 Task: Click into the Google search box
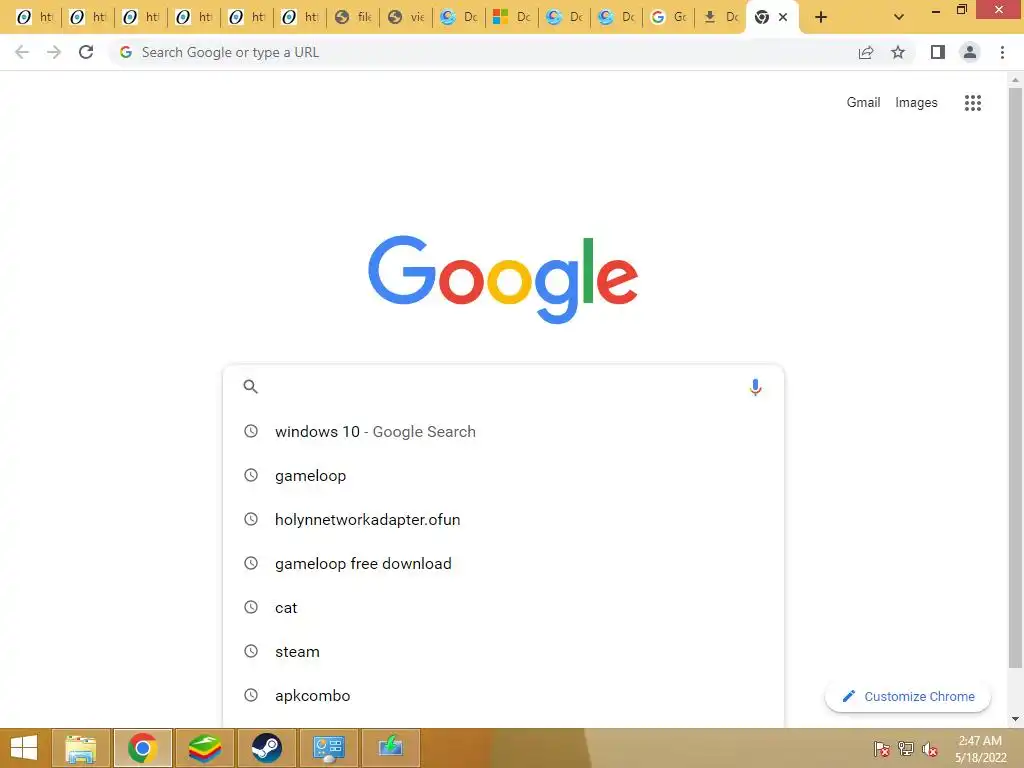(503, 387)
